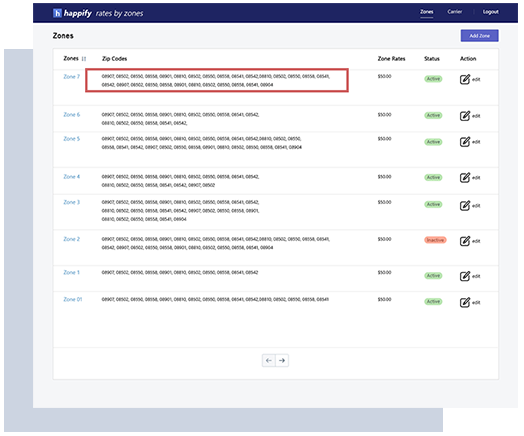Click the edit icon for Zone 1
The image size is (524, 436).
(x=465, y=276)
